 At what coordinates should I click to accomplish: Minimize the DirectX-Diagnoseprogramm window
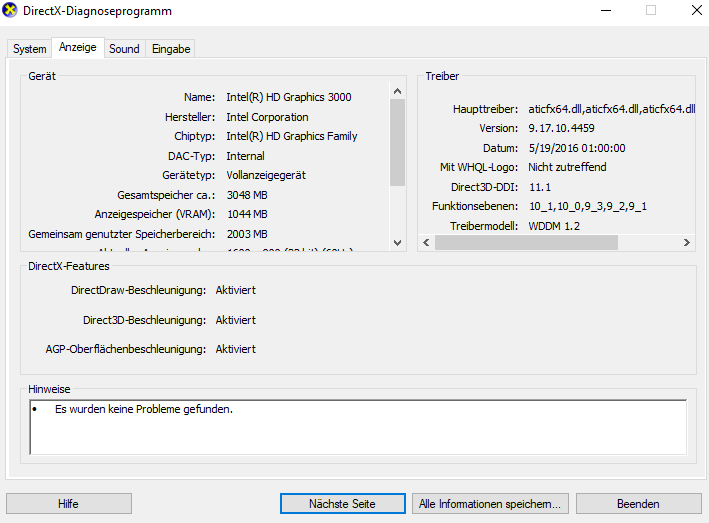coord(606,10)
